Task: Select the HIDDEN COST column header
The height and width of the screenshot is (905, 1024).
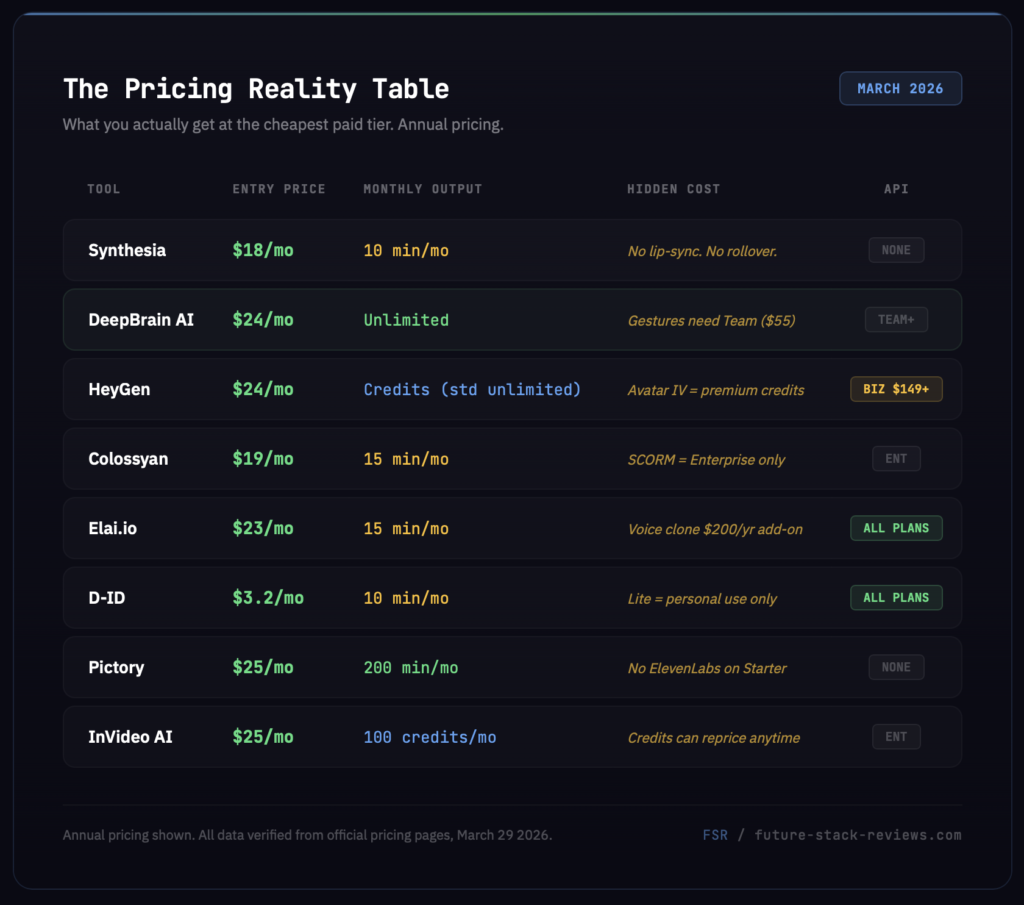Action: (x=672, y=189)
